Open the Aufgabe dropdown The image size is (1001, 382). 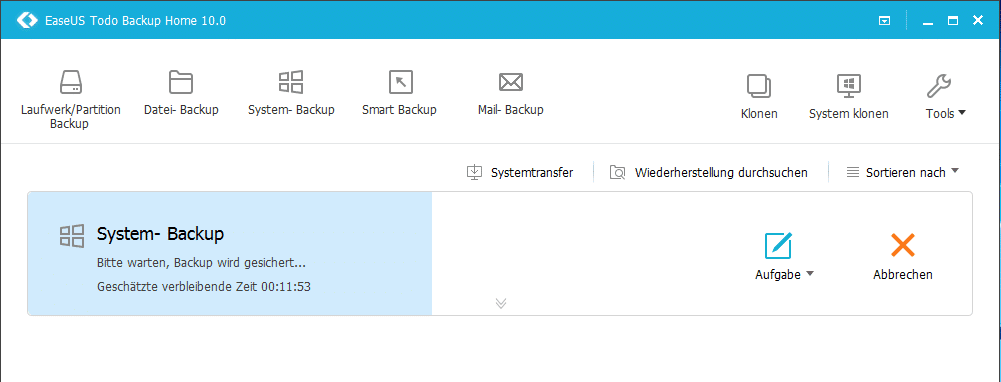point(785,275)
